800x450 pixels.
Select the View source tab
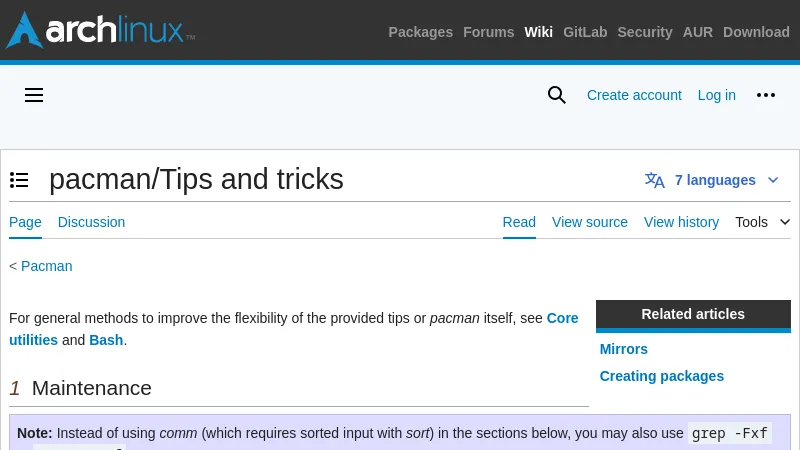[590, 222]
